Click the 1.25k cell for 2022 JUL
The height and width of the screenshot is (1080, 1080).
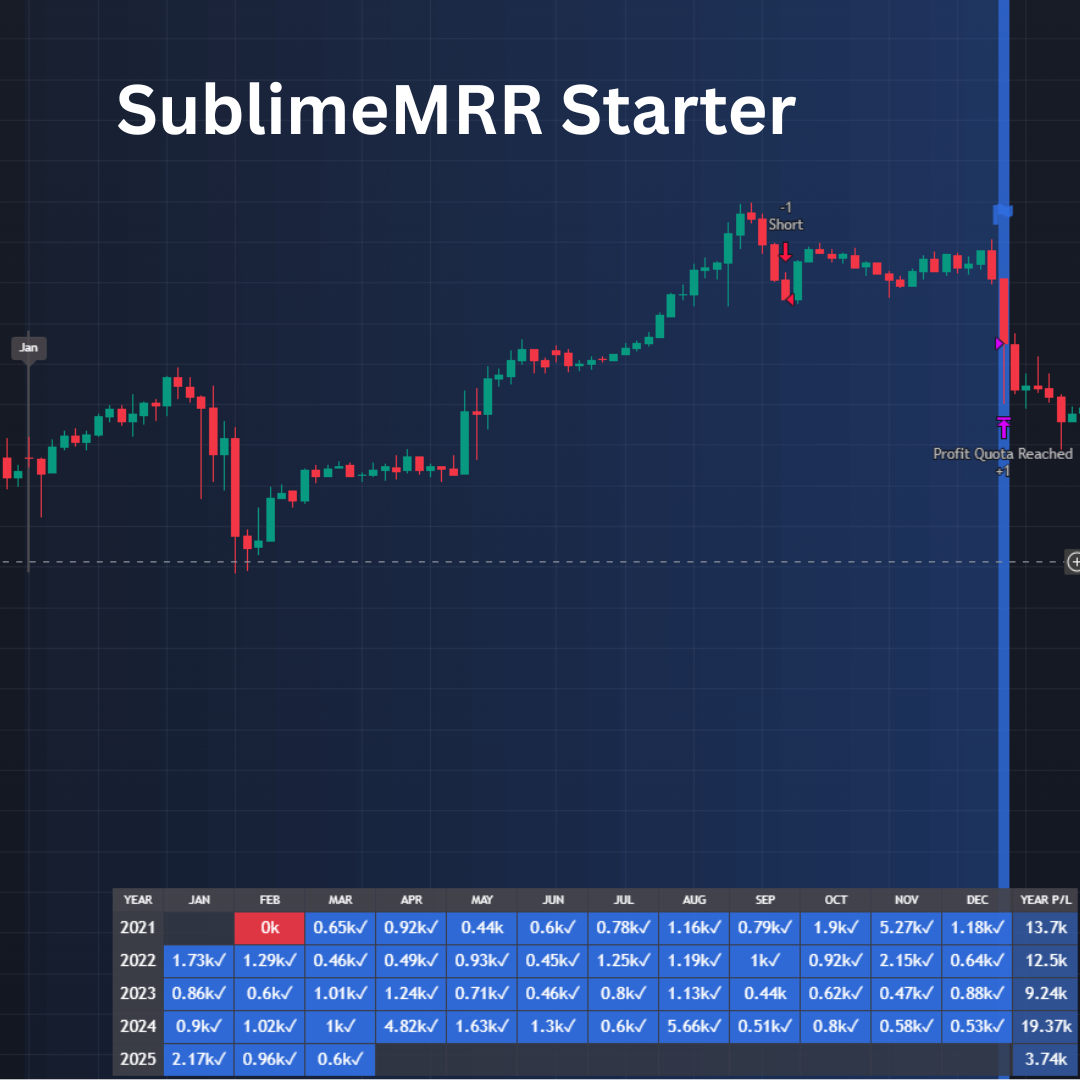click(x=623, y=960)
